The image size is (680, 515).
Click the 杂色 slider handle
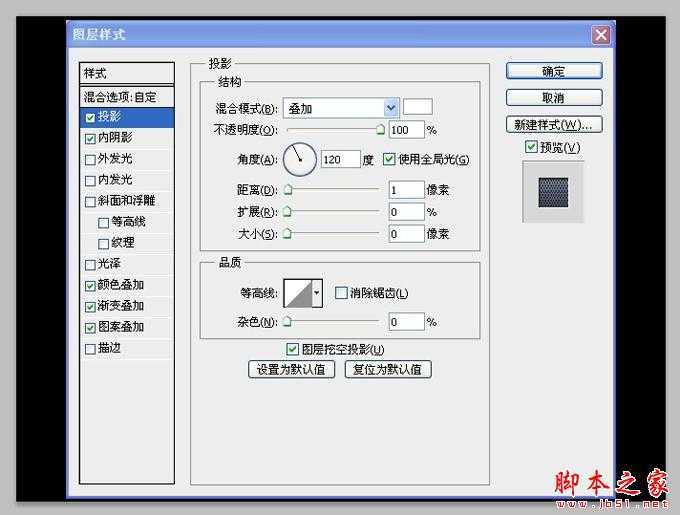coord(287,322)
